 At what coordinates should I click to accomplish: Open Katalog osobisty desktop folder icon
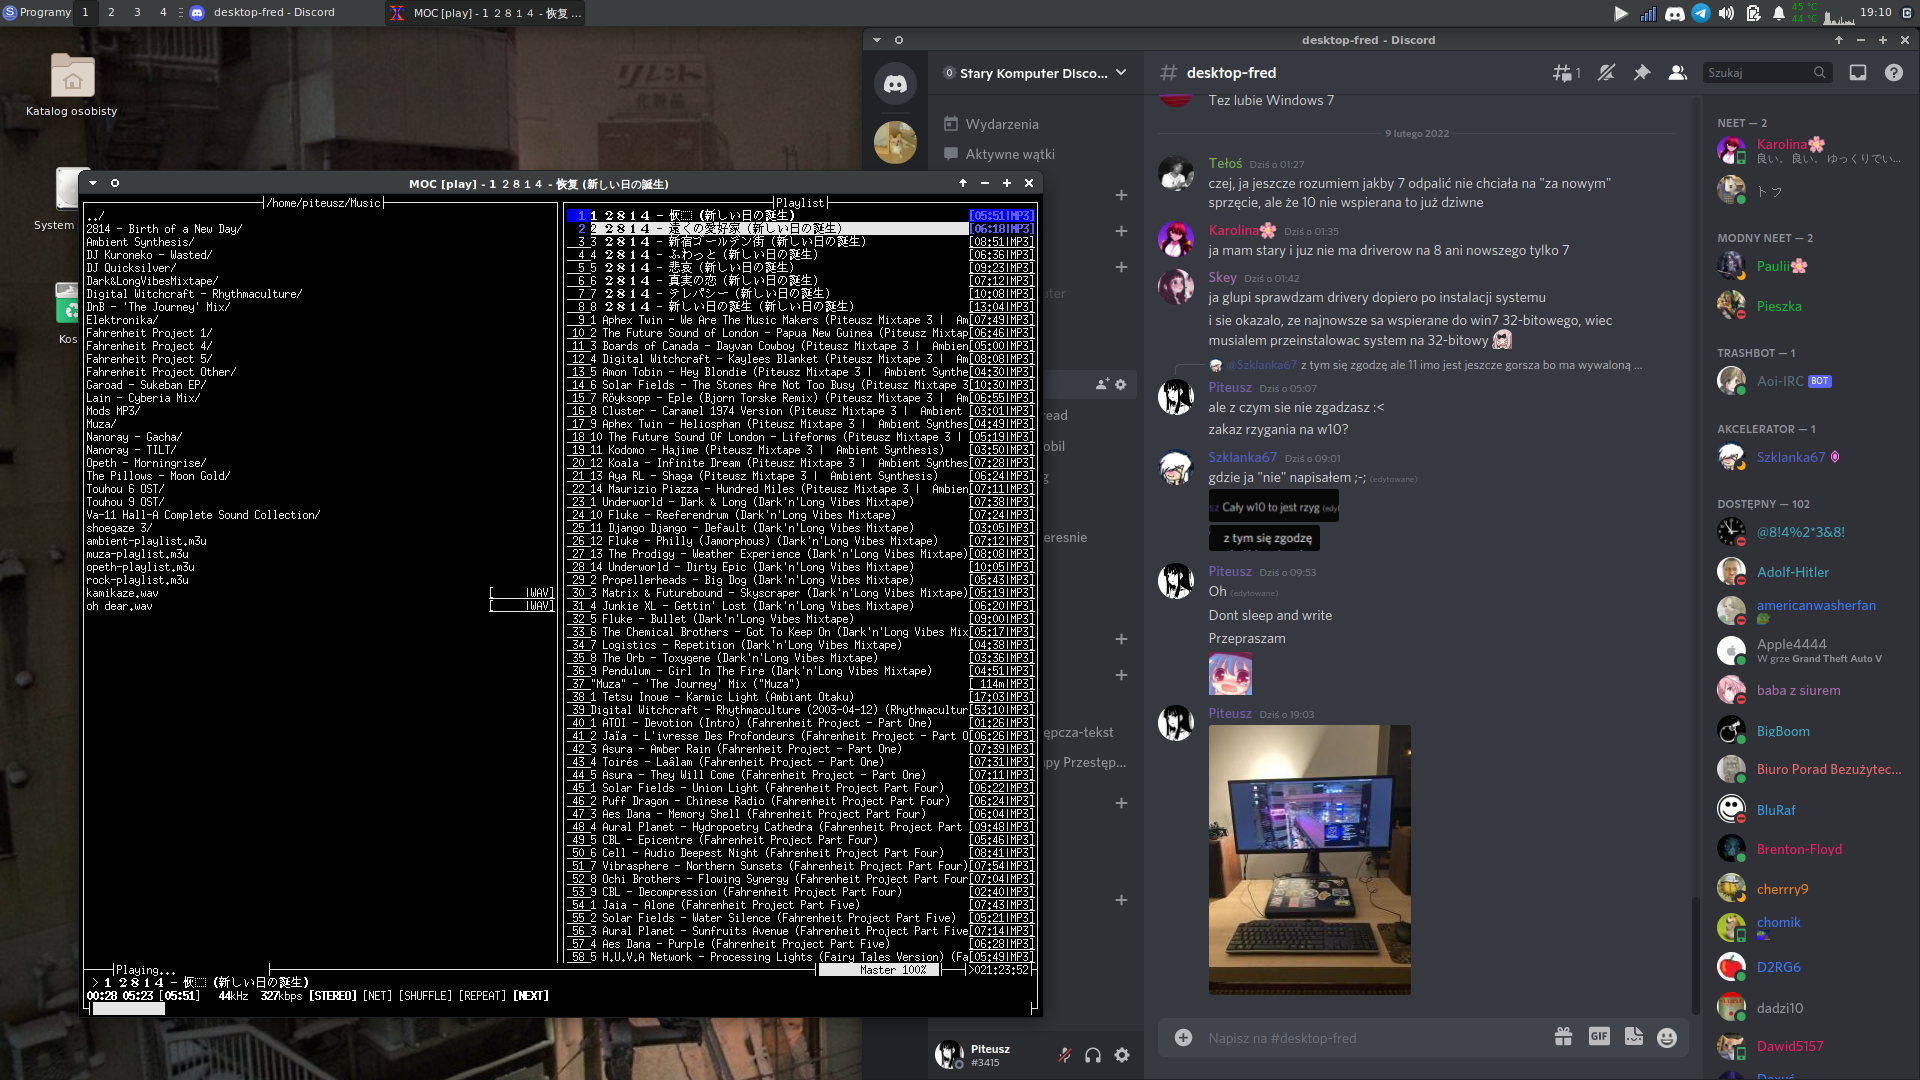click(72, 84)
